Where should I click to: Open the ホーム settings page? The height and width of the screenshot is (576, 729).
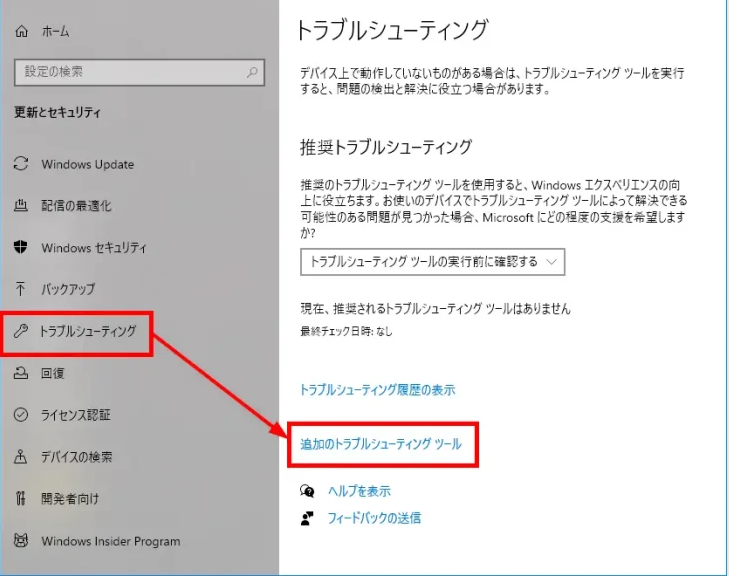point(56,31)
